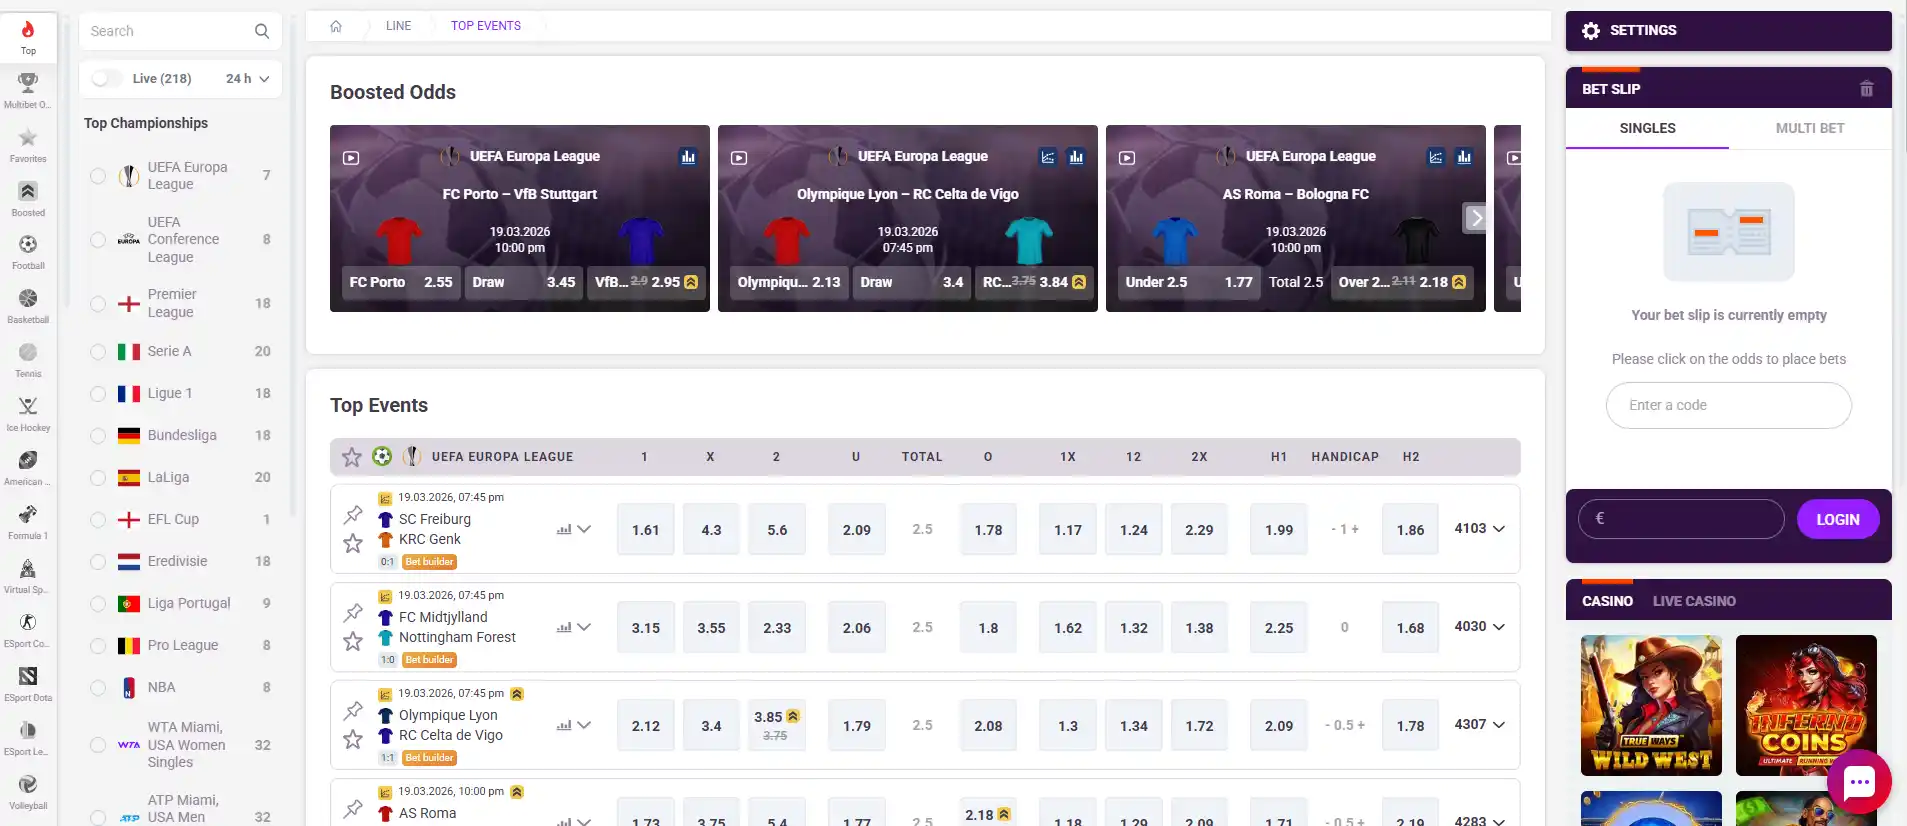Open the Inferno Coins casino game thumbnail
Viewport: 1907px width, 826px height.
[x=1806, y=705]
